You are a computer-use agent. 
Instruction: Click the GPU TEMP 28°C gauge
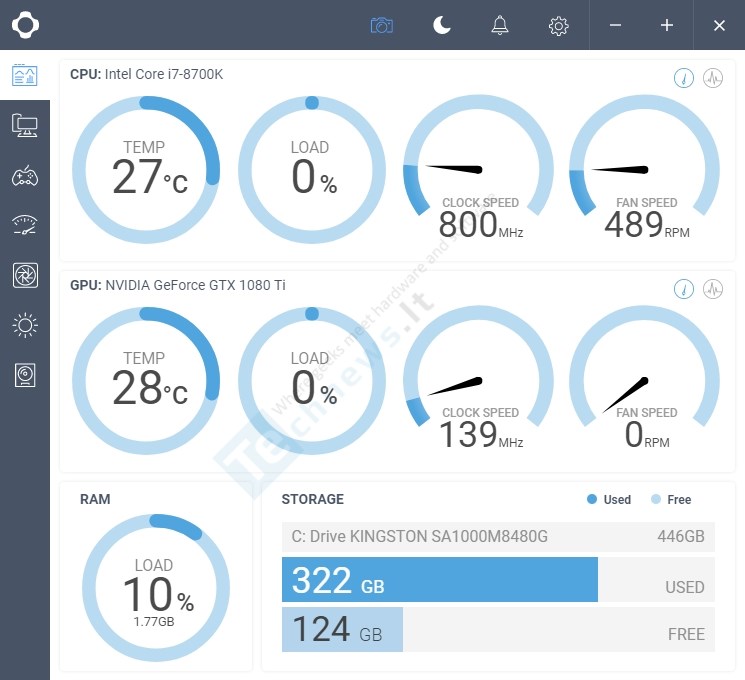point(146,381)
